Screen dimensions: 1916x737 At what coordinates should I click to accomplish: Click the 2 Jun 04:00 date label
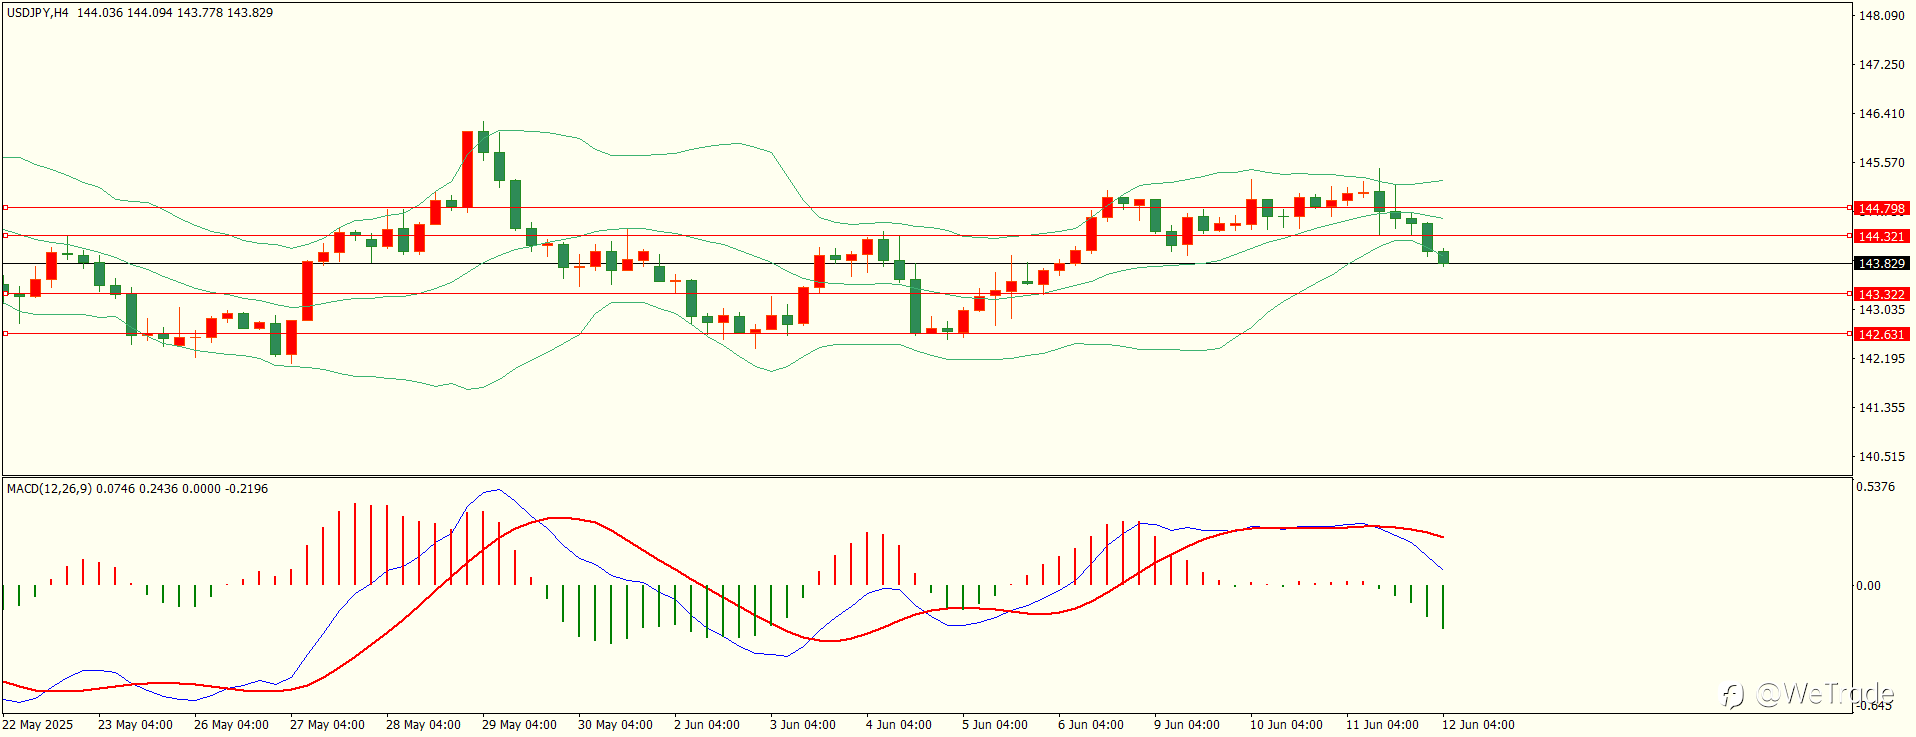click(x=707, y=725)
